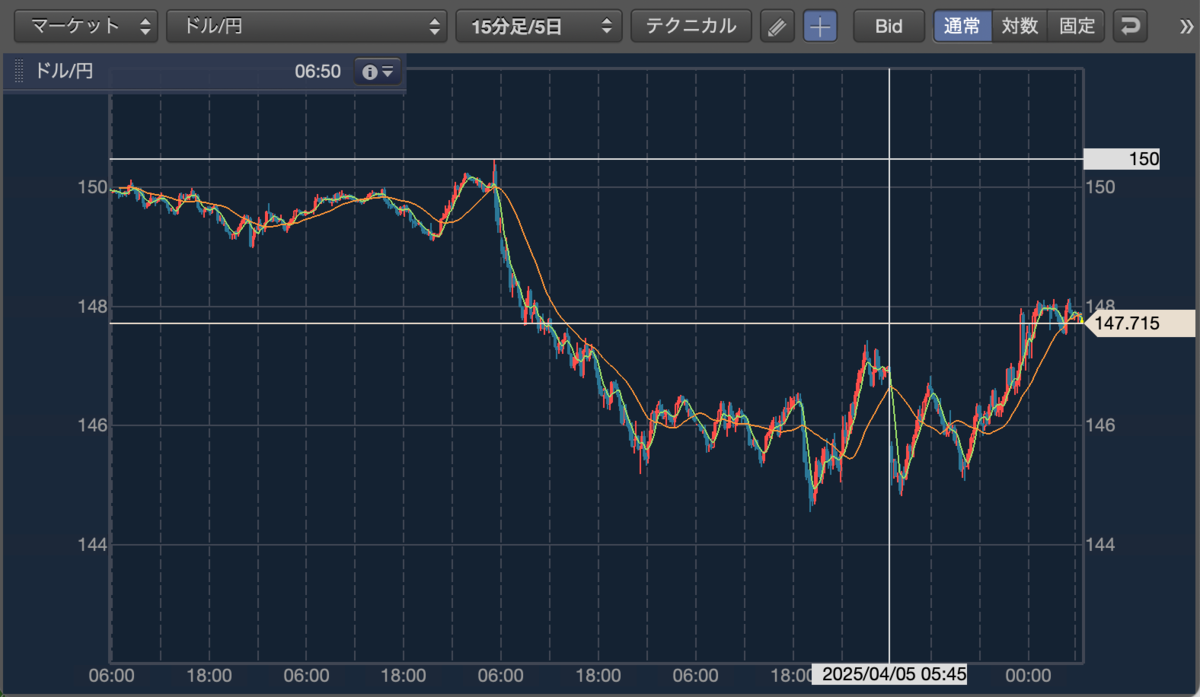Open the ドル/円 currency pair dropdown
Image resolution: width=1200 pixels, height=697 pixels.
pos(306,26)
